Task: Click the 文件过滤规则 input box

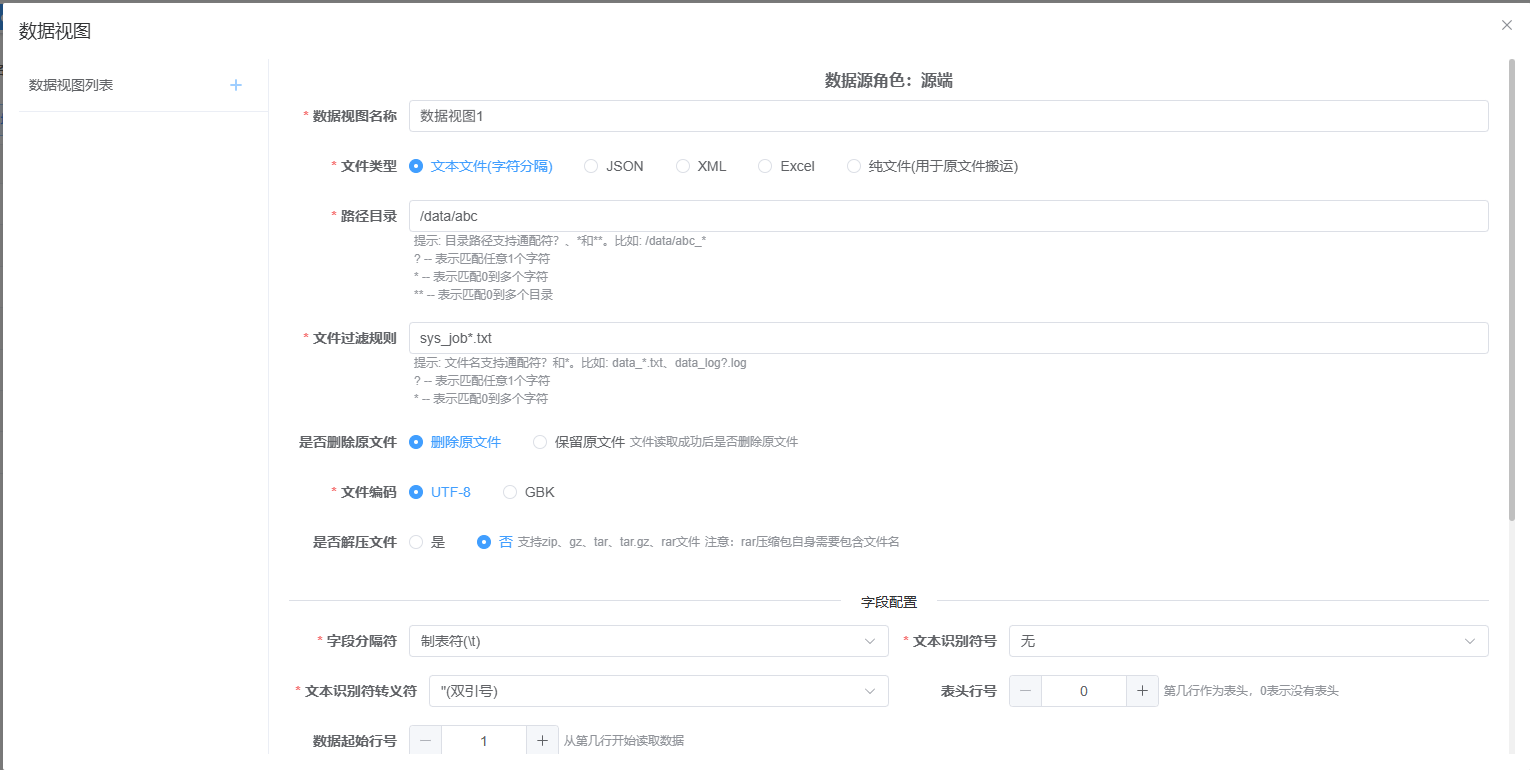Action: pyautogui.click(x=948, y=338)
